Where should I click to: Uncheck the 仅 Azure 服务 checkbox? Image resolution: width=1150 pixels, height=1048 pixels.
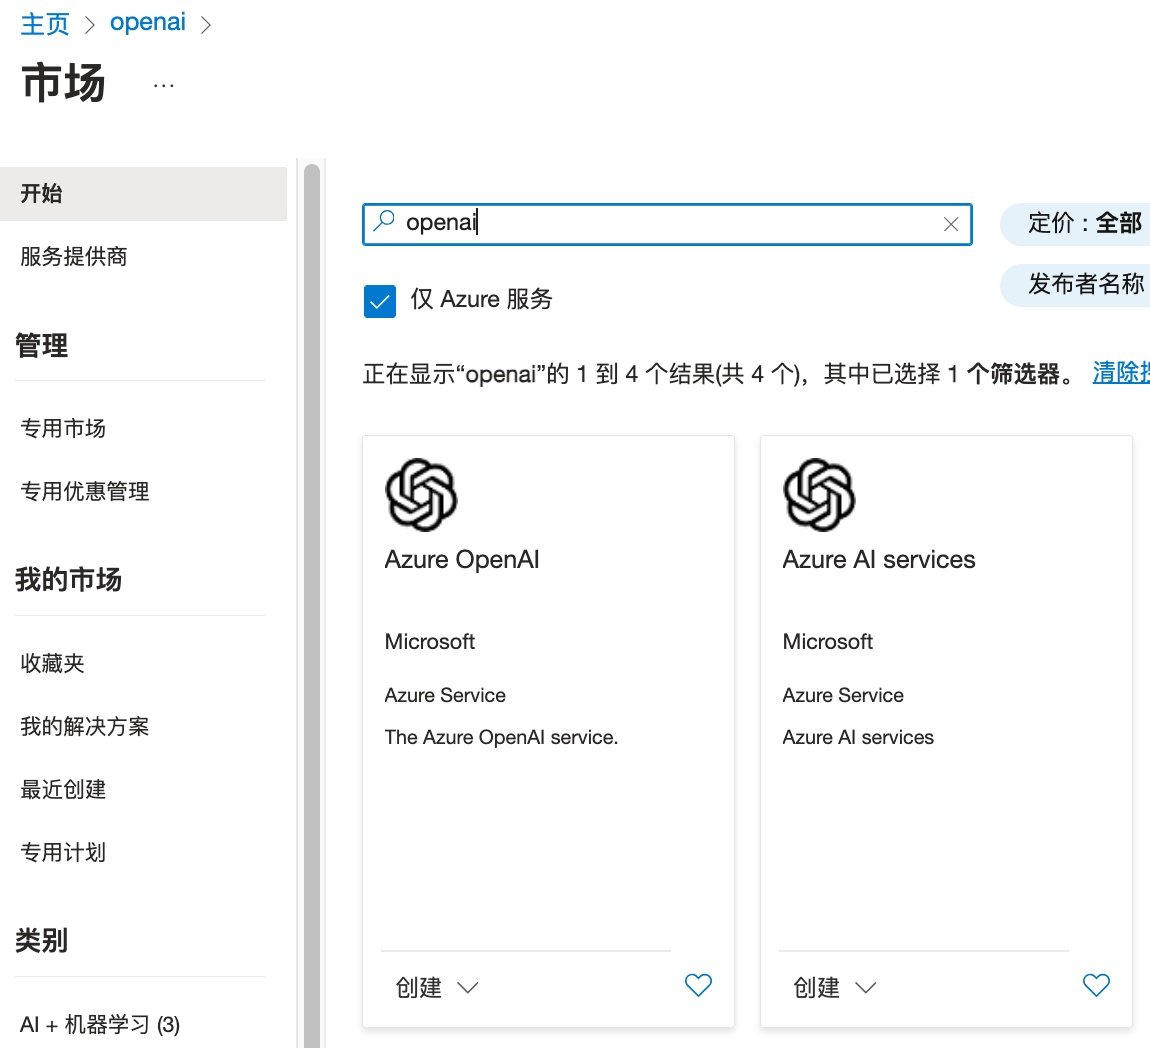click(380, 301)
